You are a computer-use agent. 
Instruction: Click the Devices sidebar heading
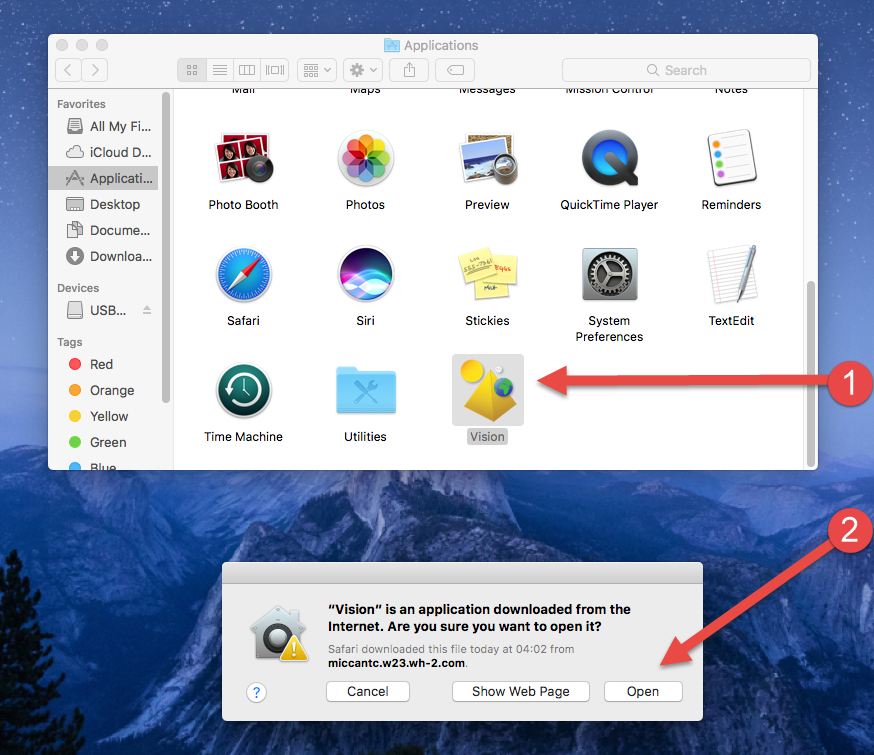tap(78, 288)
